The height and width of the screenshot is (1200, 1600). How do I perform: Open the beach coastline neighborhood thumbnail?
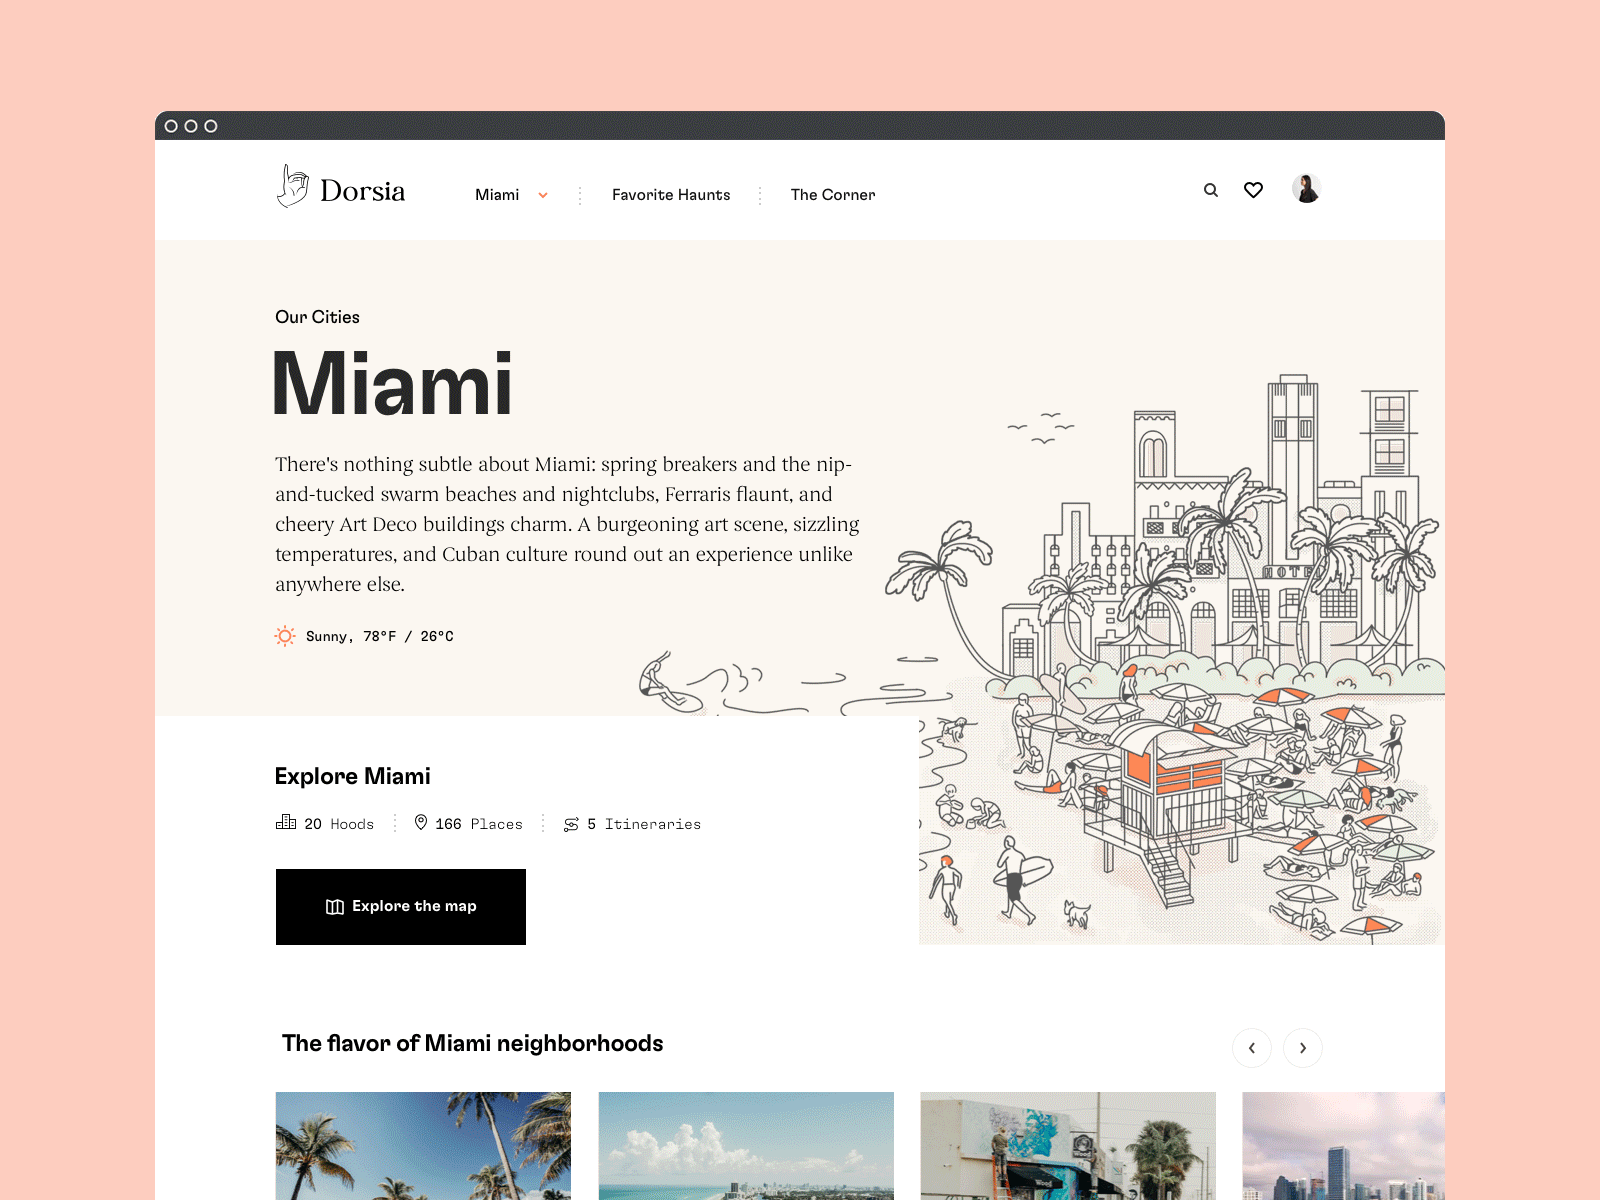pos(746,1146)
